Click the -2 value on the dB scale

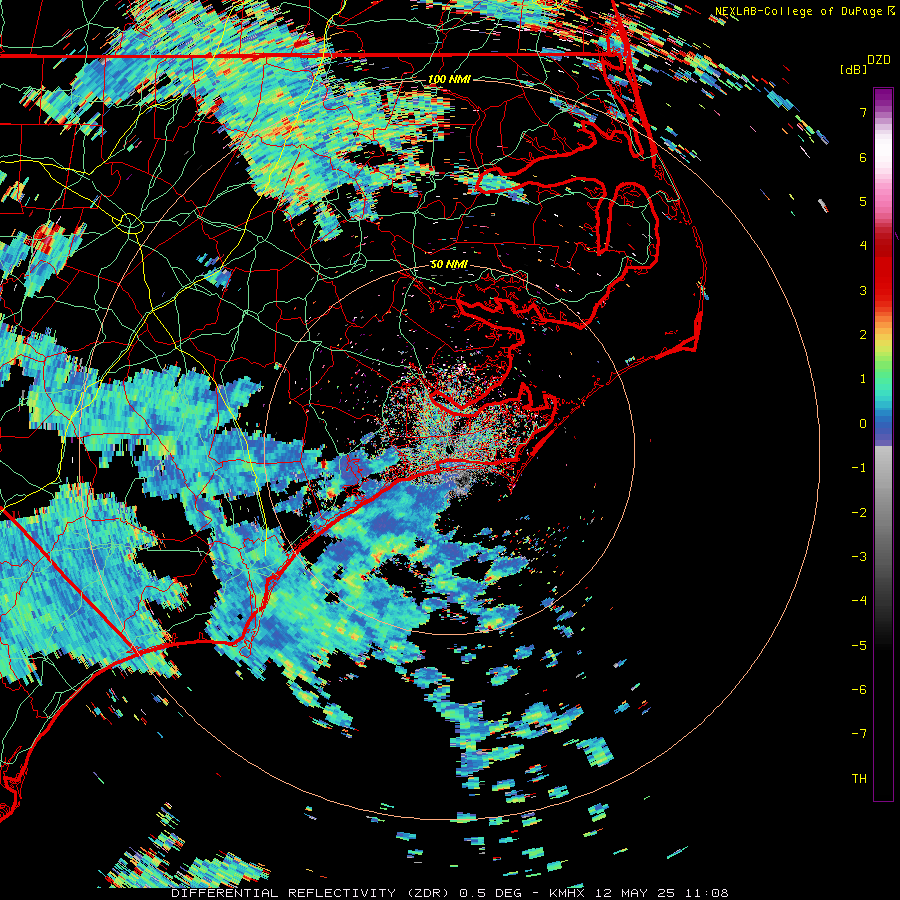(x=859, y=513)
